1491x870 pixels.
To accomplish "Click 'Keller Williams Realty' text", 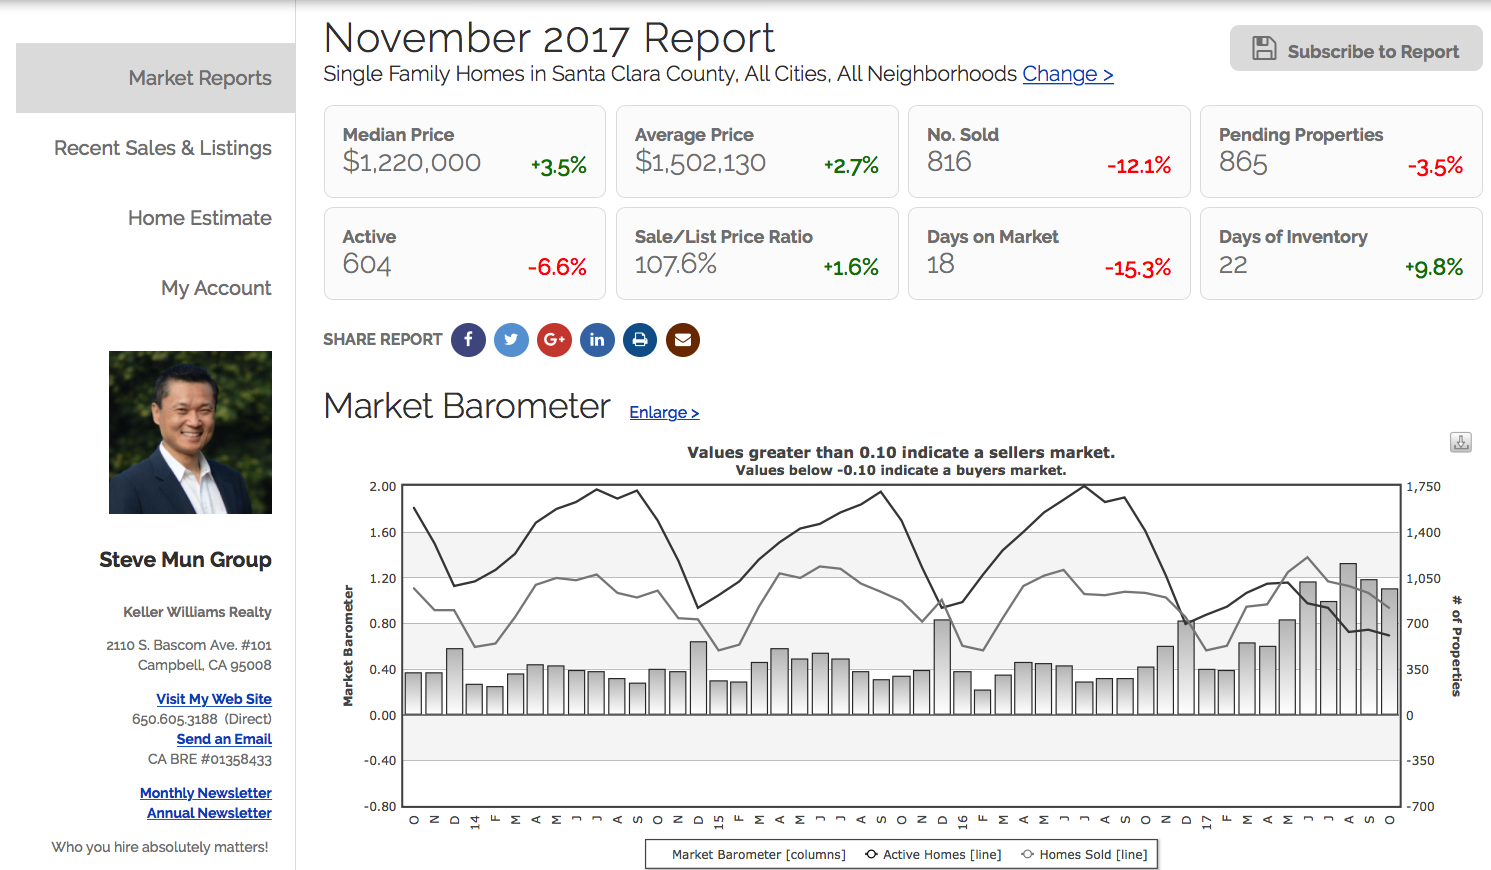I will click(197, 612).
